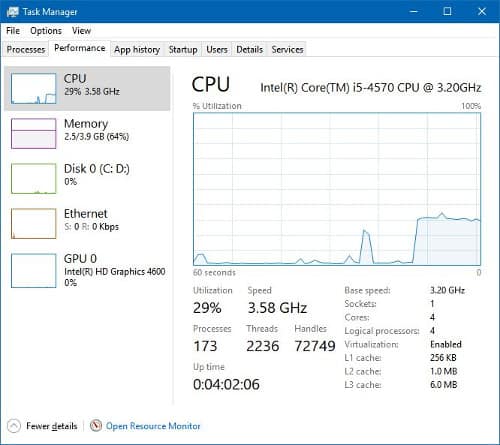
Task: Click the Virtualization Enabled value
Action: (446, 344)
